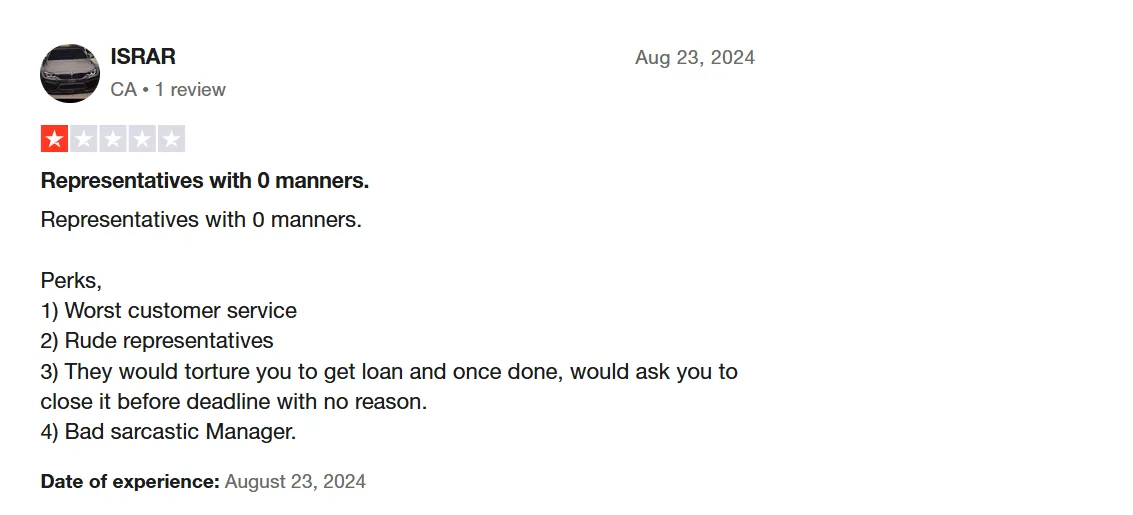Click the 'Date of experience:' label
Viewport: 1133px width, 515px height.
(130, 482)
